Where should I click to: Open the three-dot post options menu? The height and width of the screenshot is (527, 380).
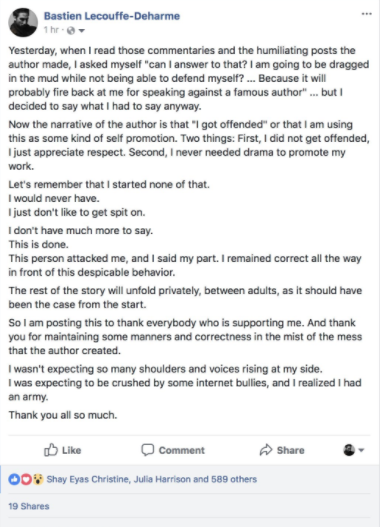(x=366, y=14)
